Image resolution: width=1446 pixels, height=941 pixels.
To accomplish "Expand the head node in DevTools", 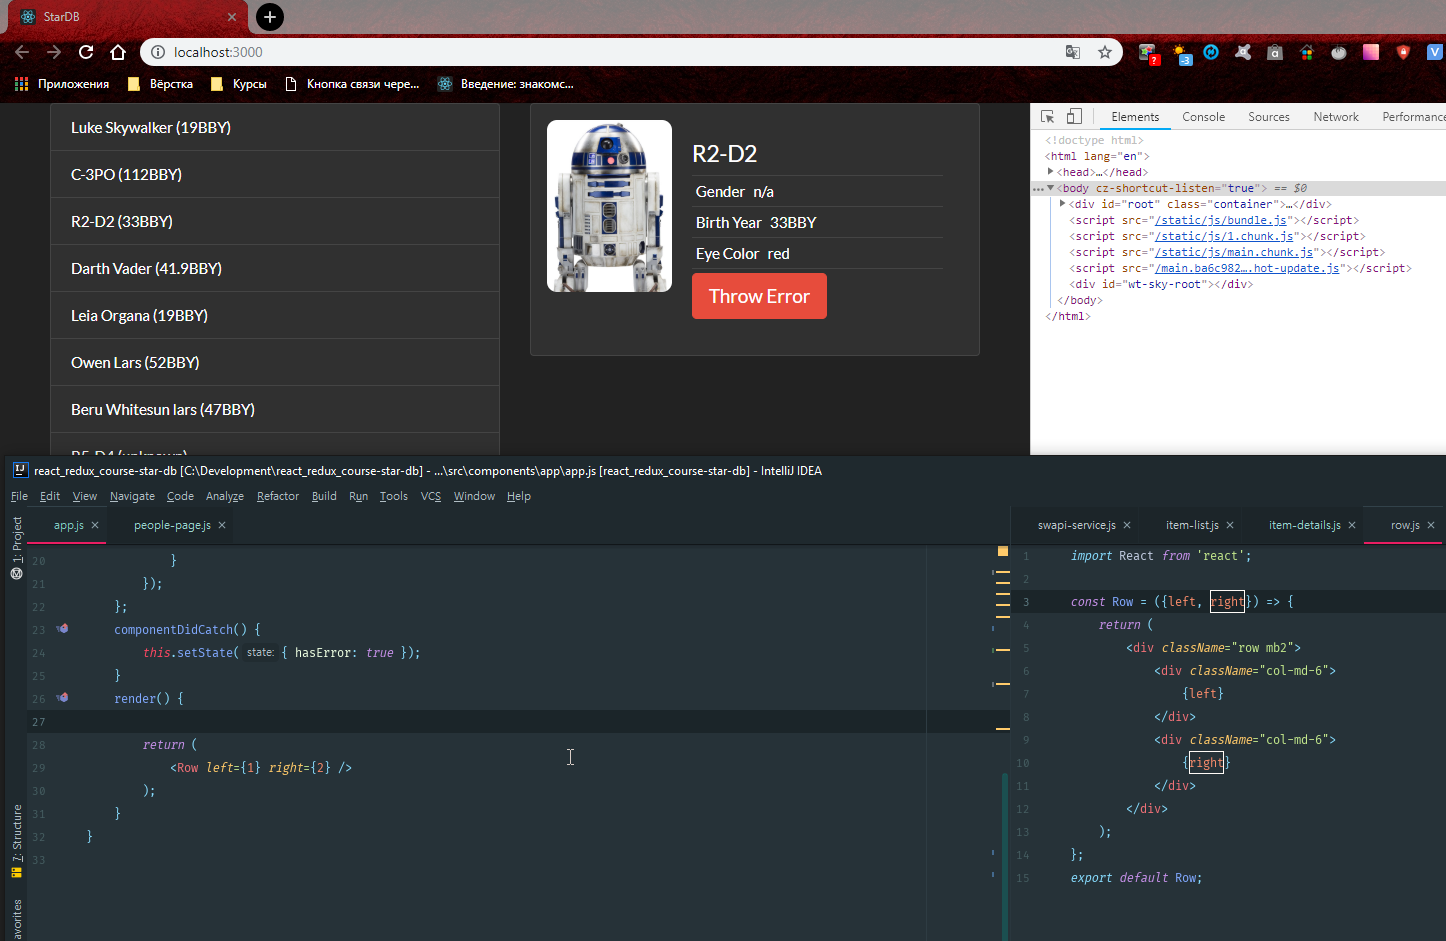I will 1050,171.
